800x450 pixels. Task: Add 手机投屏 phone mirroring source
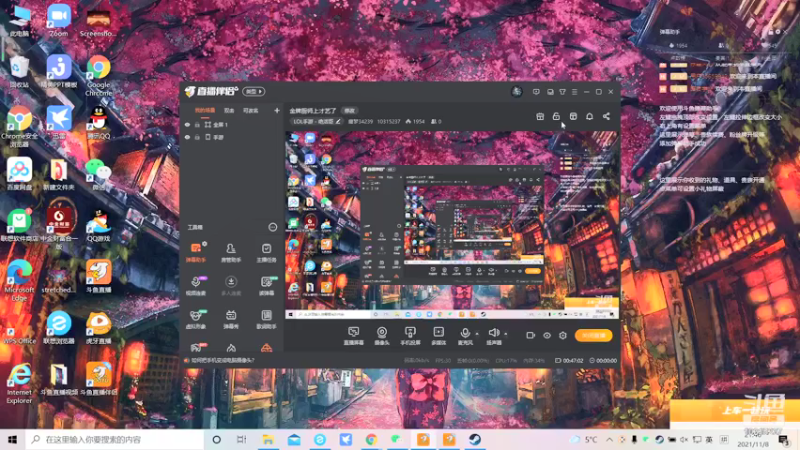410,336
